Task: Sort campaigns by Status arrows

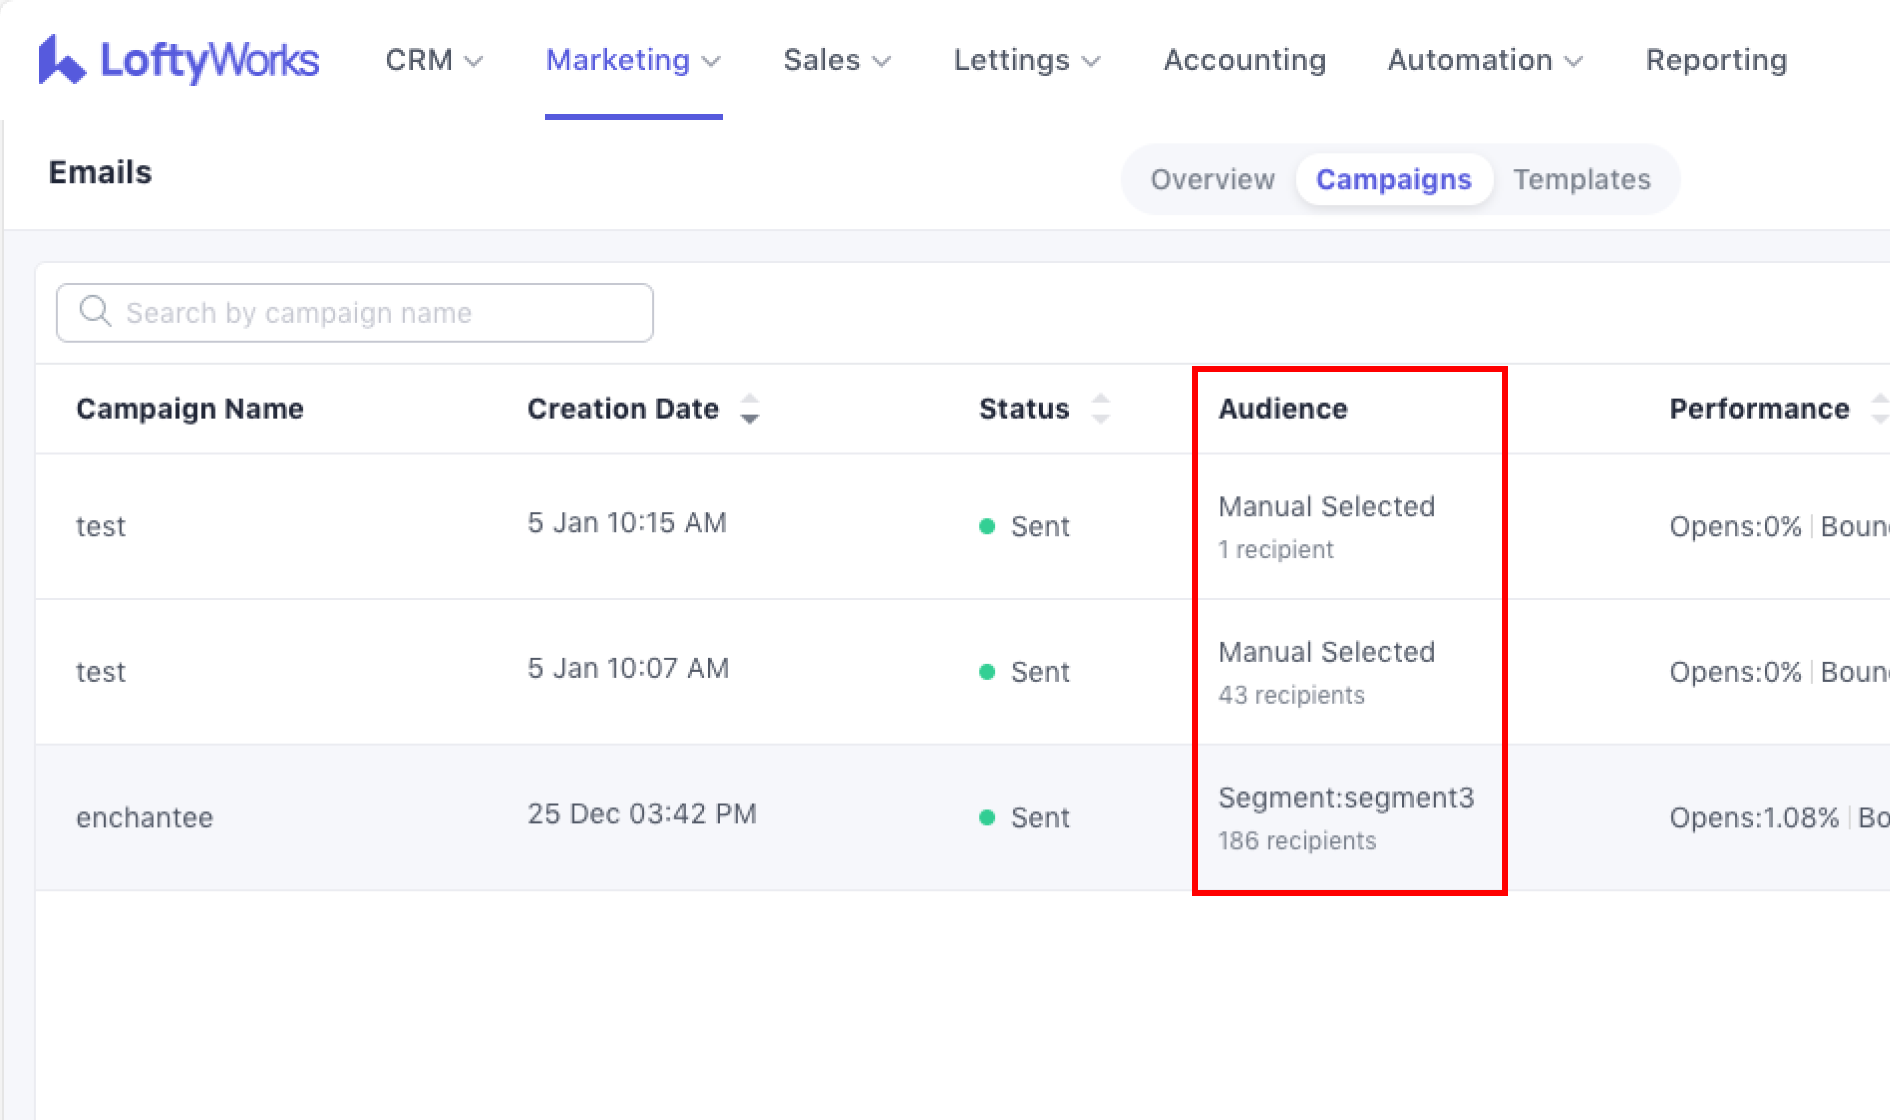Action: point(1100,409)
